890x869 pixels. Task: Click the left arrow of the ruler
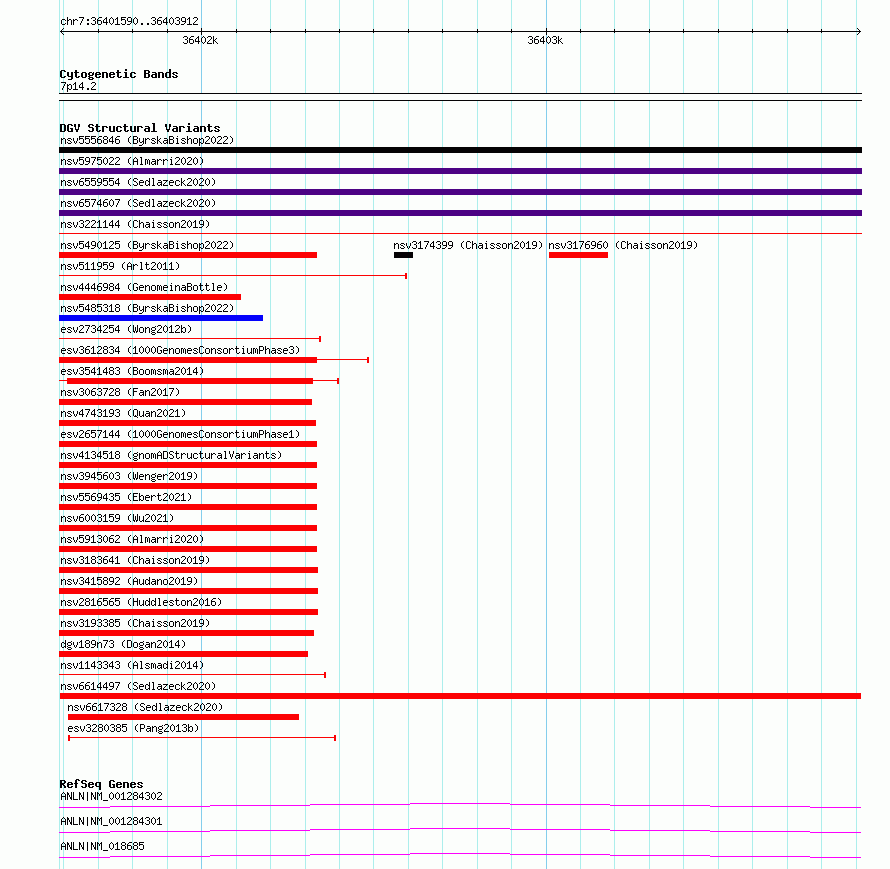[x=62, y=32]
